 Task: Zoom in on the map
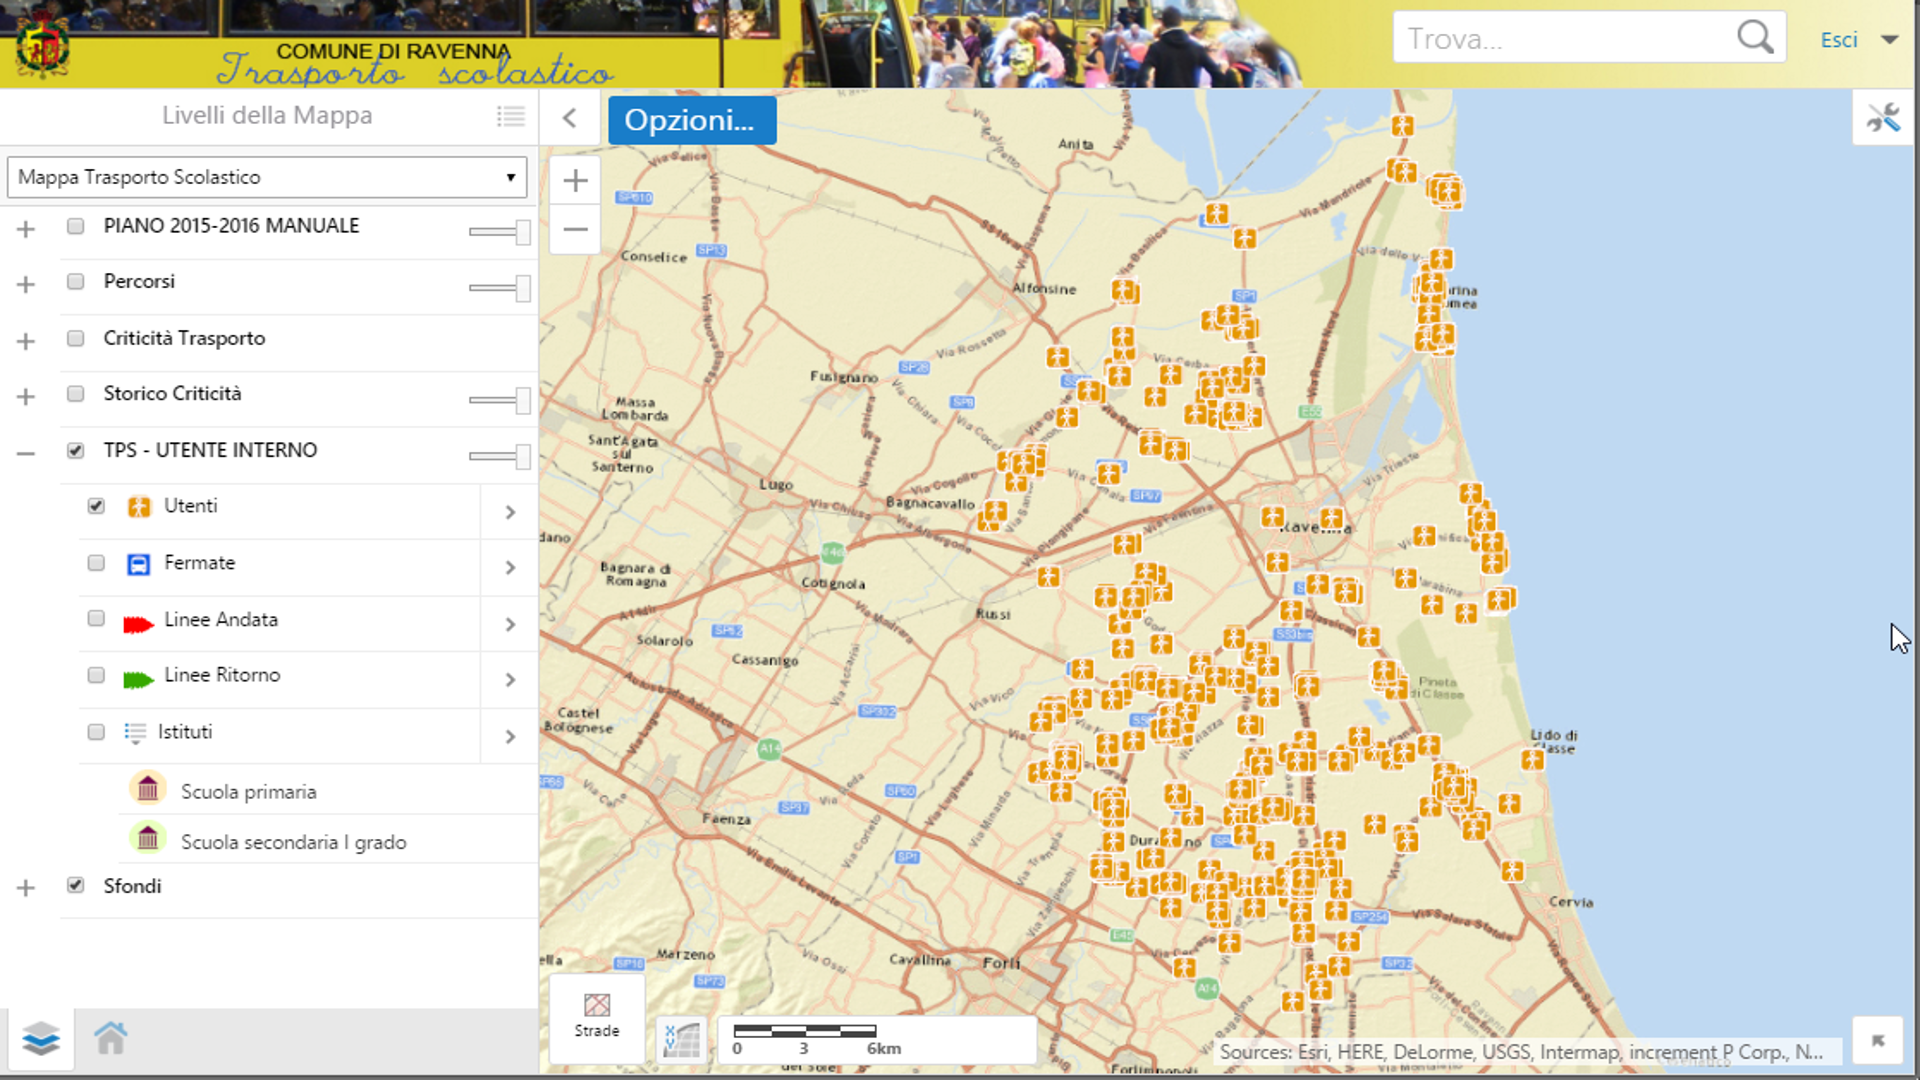[575, 180]
